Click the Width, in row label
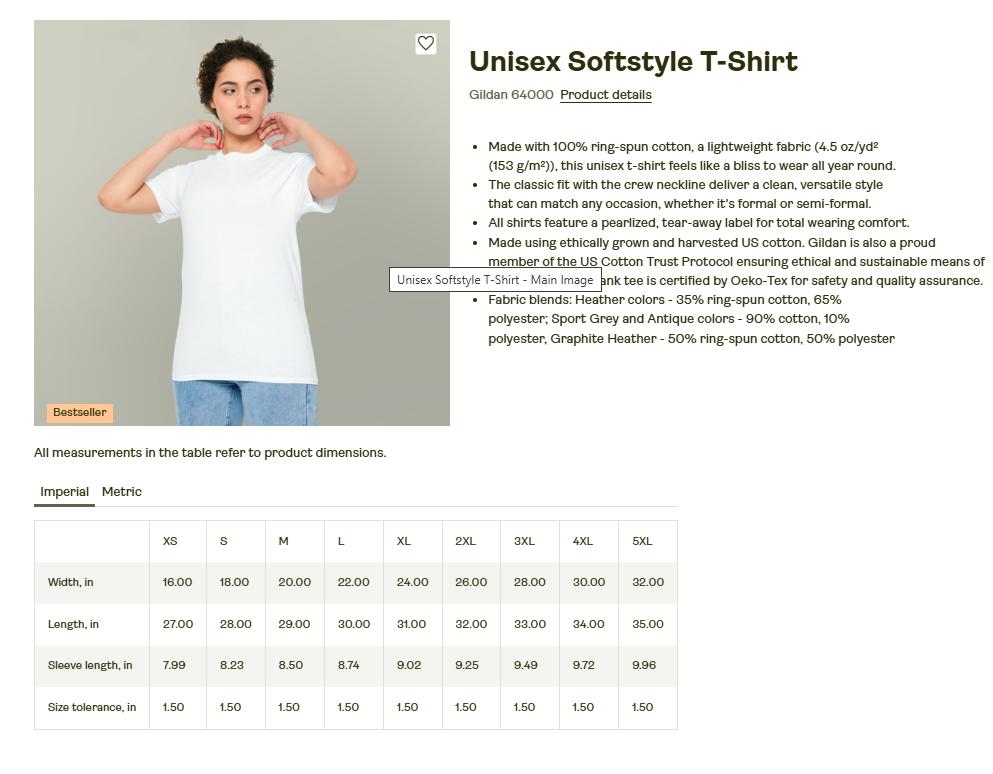The height and width of the screenshot is (774, 993). coord(70,582)
